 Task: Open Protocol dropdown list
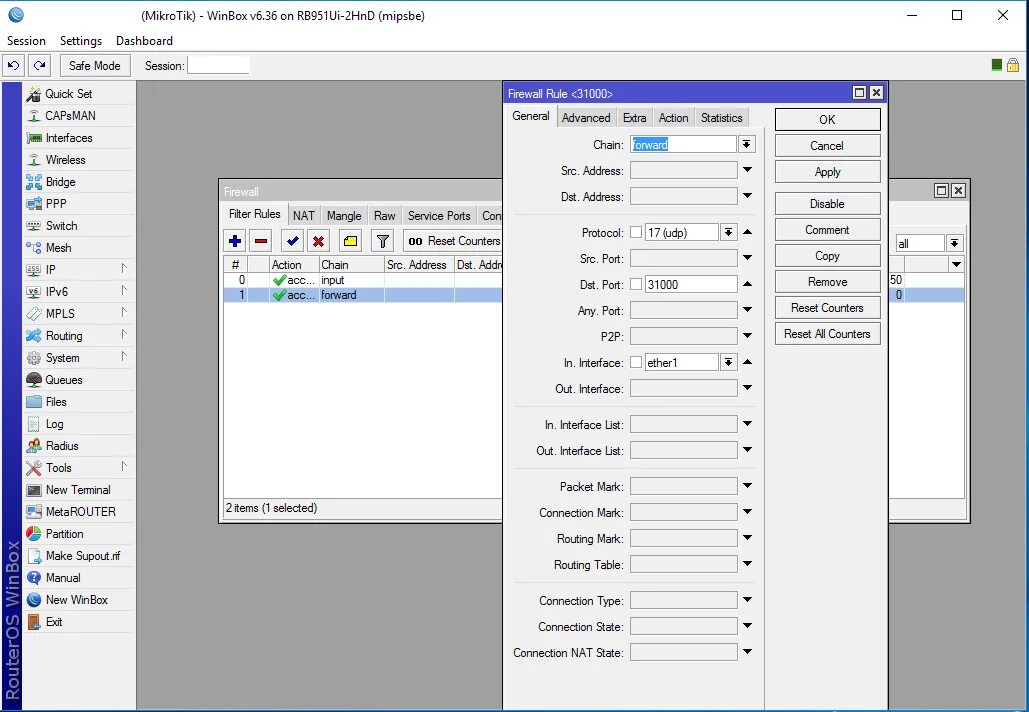coord(728,232)
